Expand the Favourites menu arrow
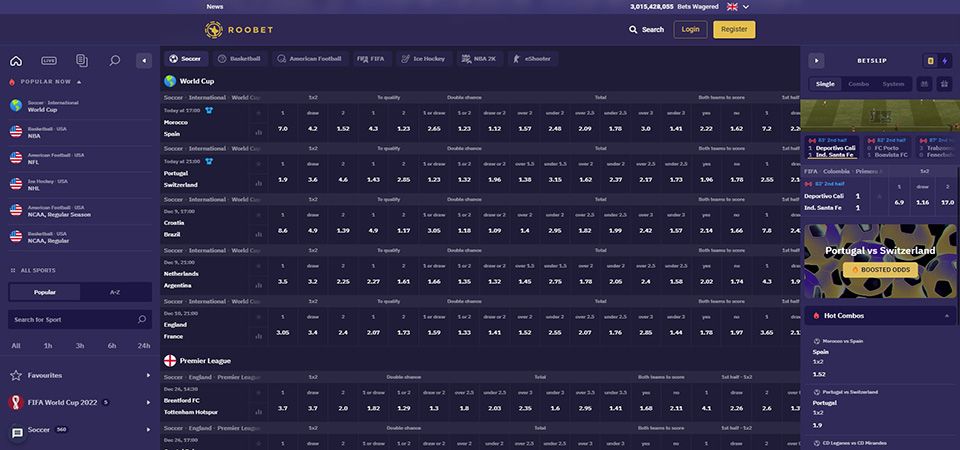 click(x=148, y=375)
